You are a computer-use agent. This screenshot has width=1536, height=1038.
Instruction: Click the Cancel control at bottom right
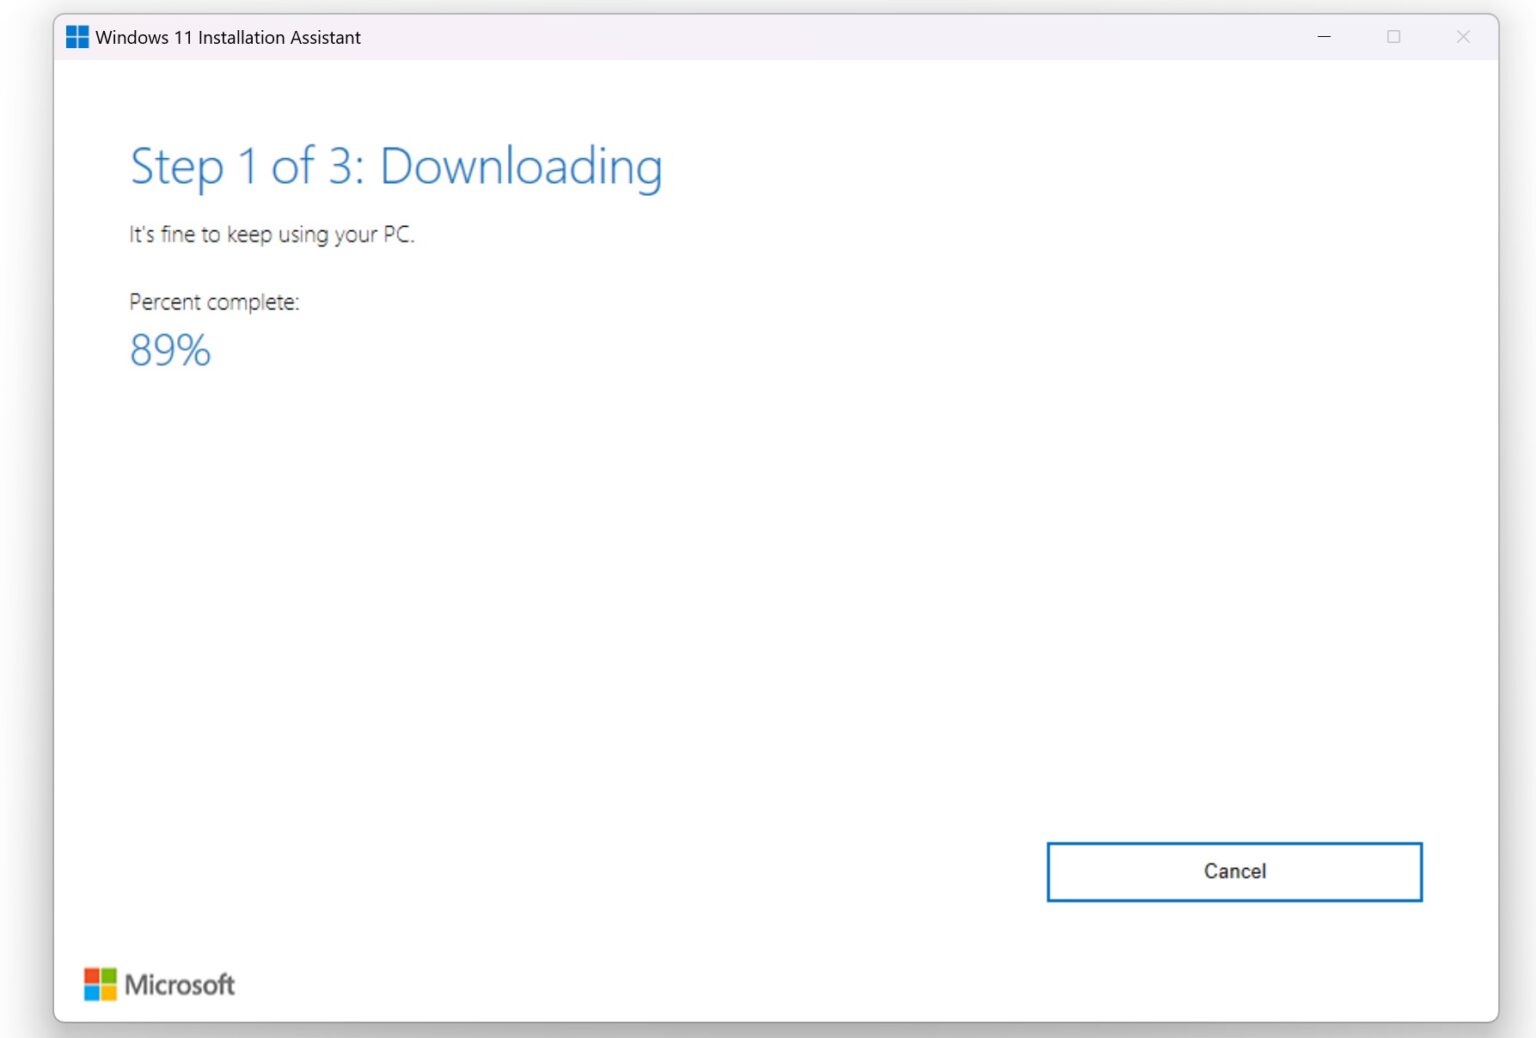pyautogui.click(x=1234, y=871)
